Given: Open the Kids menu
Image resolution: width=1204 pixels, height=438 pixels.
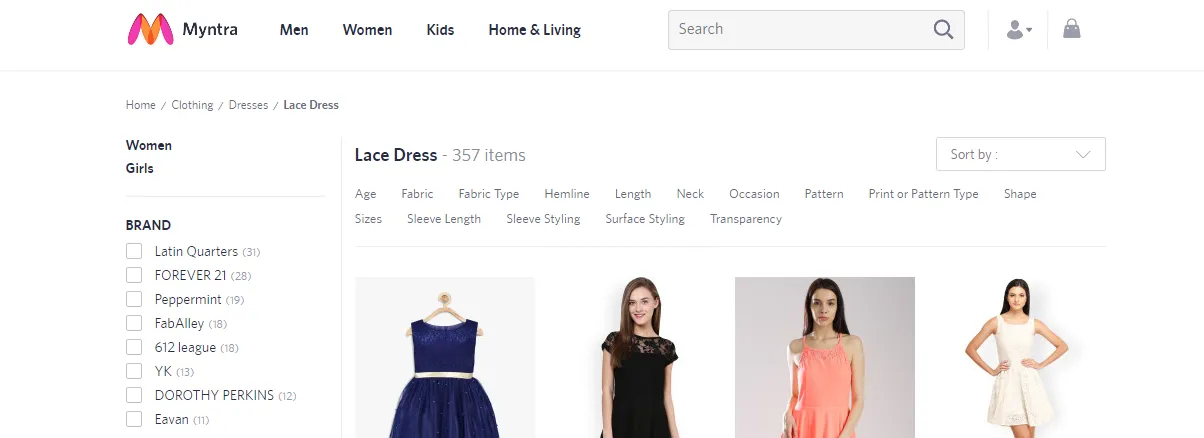Looking at the screenshot, I should (440, 30).
